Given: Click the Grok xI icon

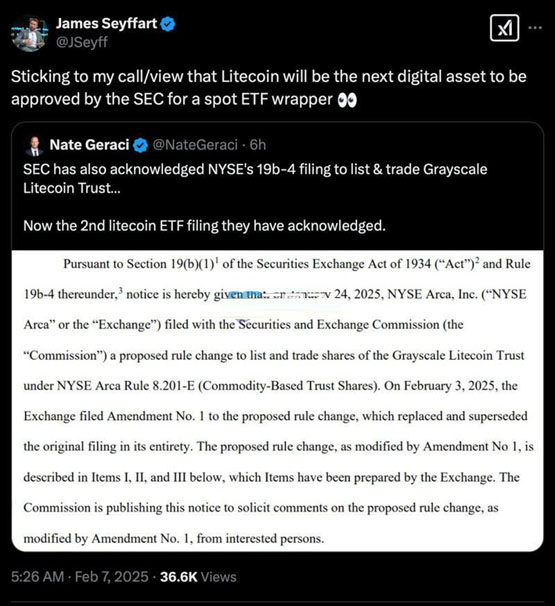Looking at the screenshot, I should click(504, 28).
